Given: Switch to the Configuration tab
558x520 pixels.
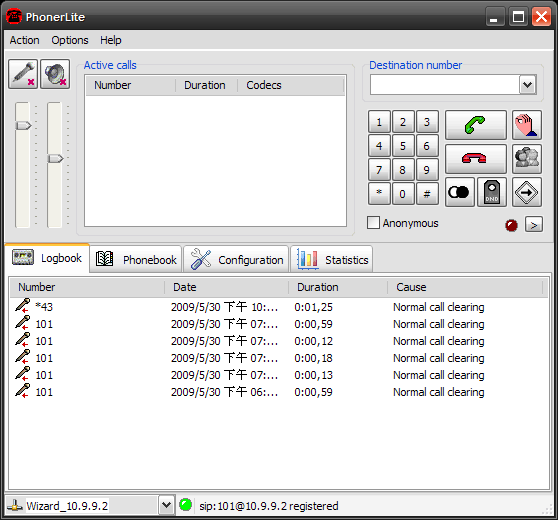Looking at the screenshot, I should coord(236,259).
